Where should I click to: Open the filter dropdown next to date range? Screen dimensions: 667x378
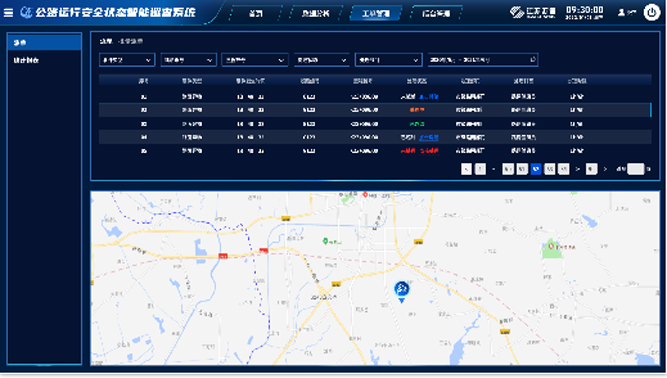[x=388, y=60]
